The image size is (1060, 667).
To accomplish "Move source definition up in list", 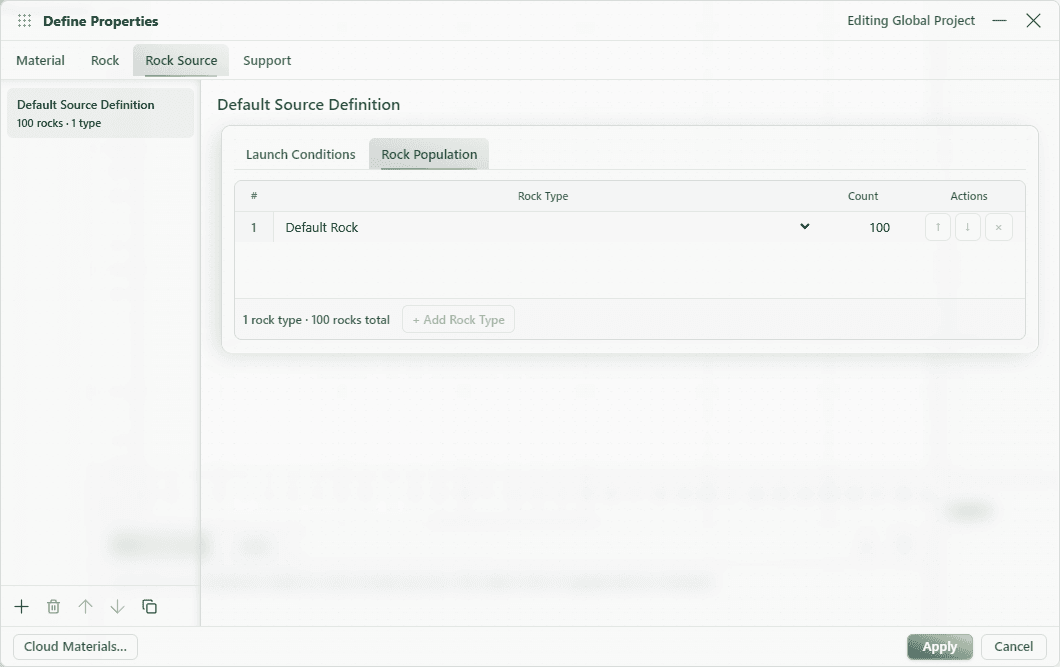I will [85, 607].
